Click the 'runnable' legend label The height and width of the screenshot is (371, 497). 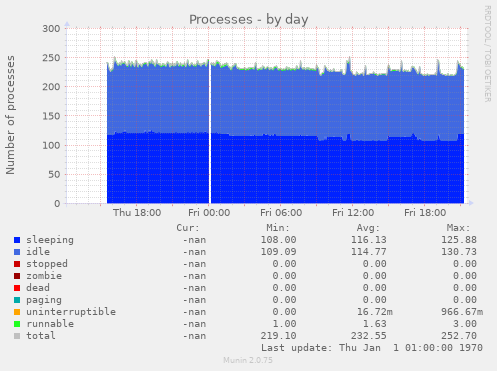tap(50, 324)
